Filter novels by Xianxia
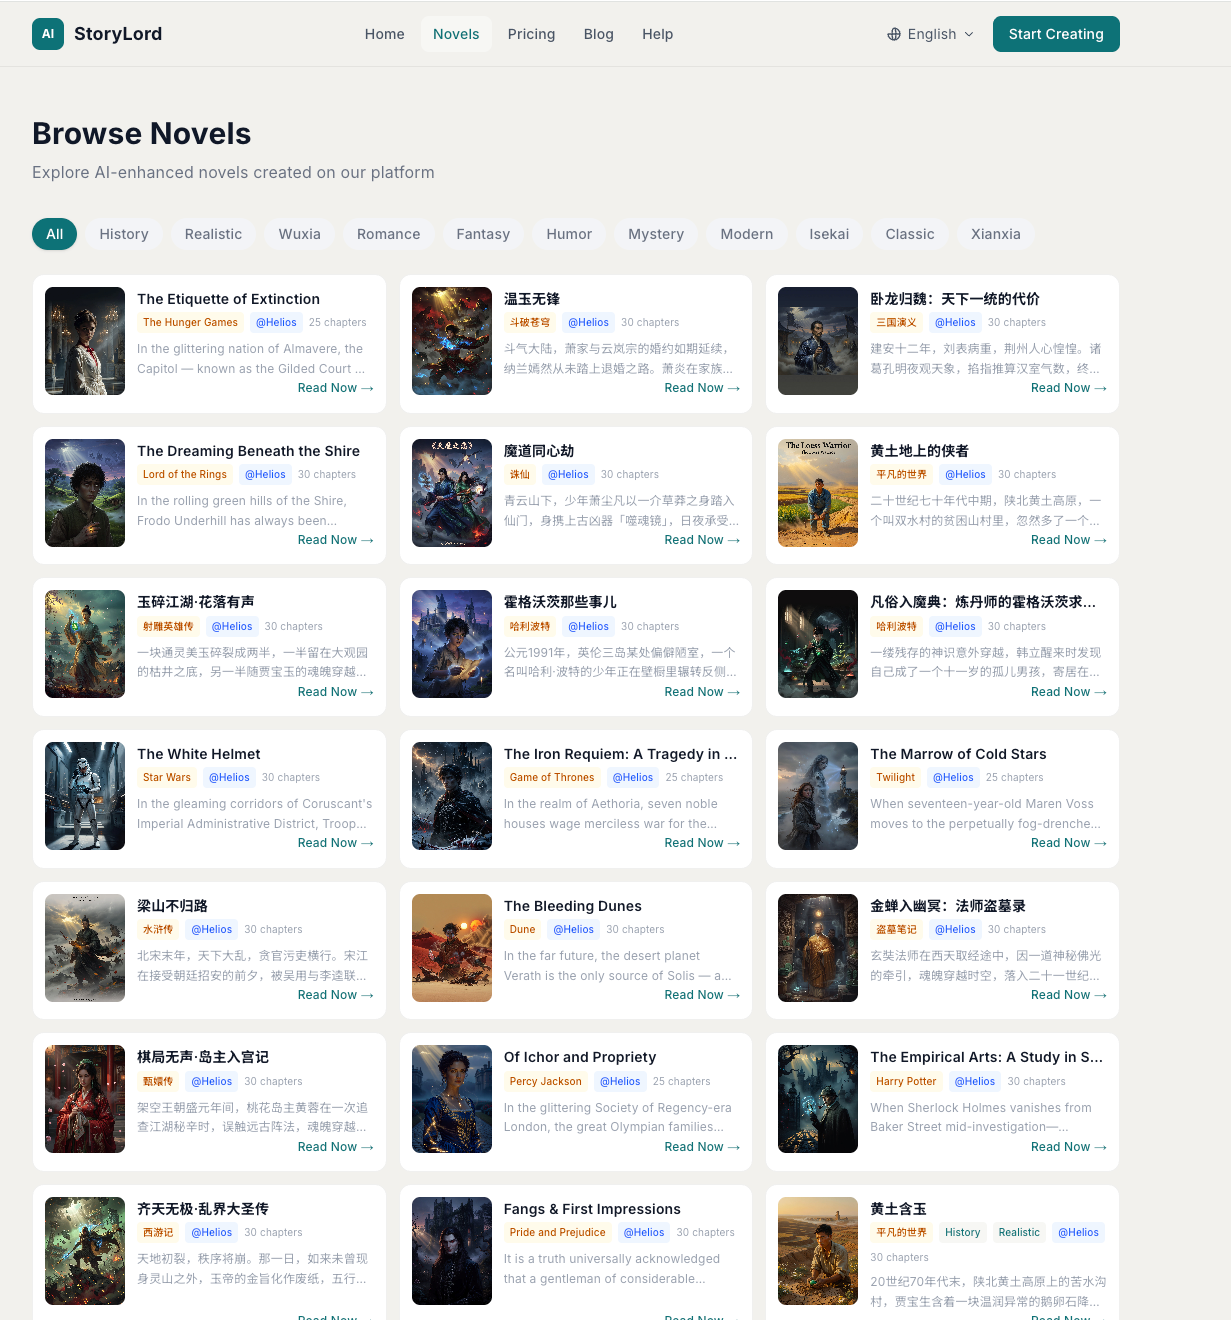Image resolution: width=1231 pixels, height=1320 pixels. point(996,234)
